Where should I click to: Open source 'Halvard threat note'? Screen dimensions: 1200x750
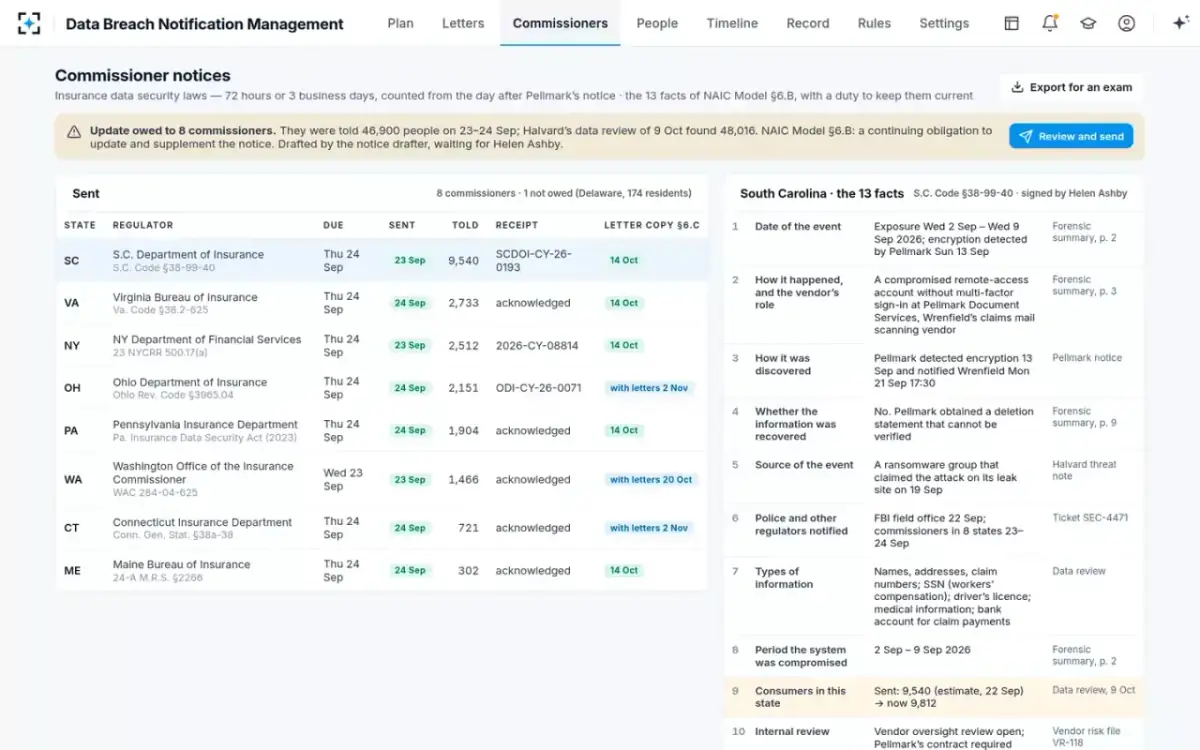1084,471
